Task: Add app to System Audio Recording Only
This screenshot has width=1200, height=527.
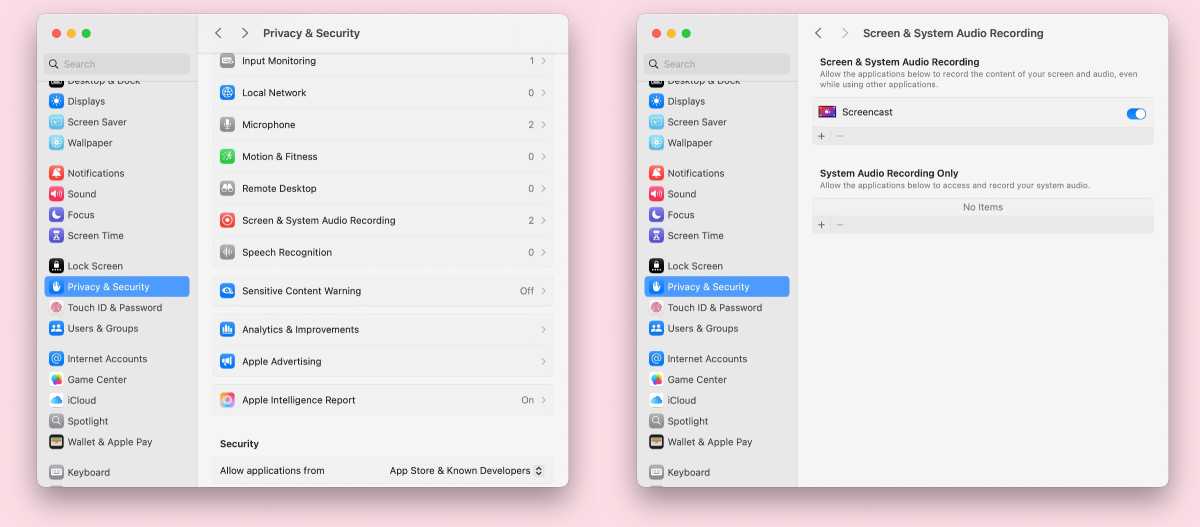Action: click(822, 225)
